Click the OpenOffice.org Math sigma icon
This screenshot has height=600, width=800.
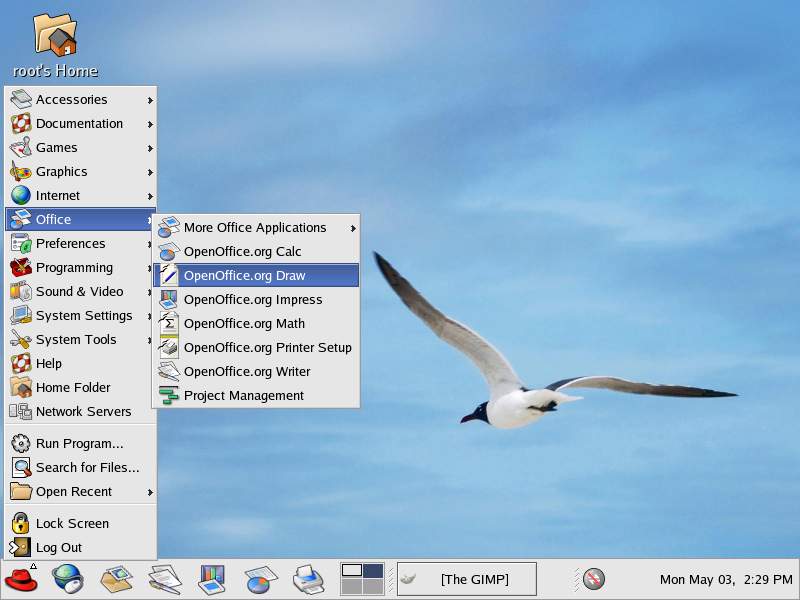(168, 323)
